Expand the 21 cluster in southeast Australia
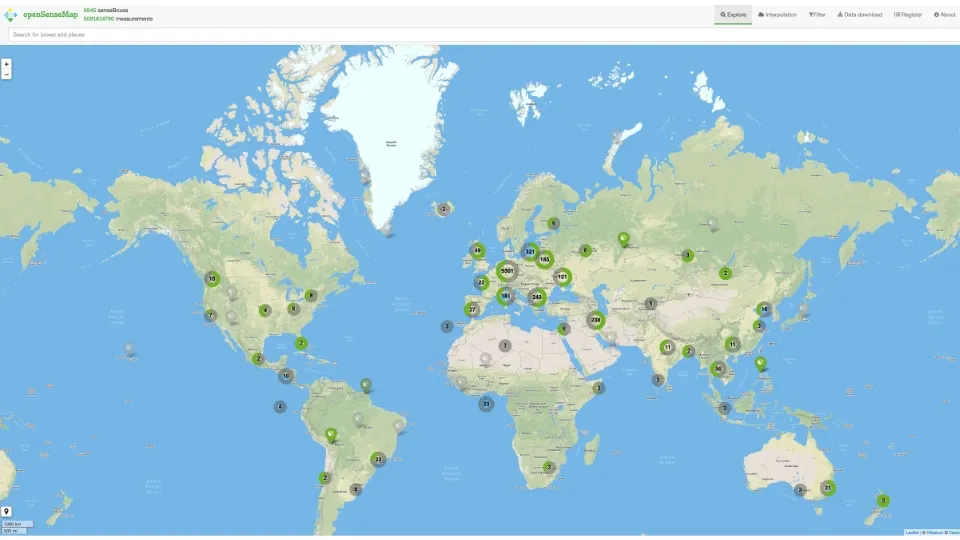Viewport: 960px width, 540px height. [828, 488]
